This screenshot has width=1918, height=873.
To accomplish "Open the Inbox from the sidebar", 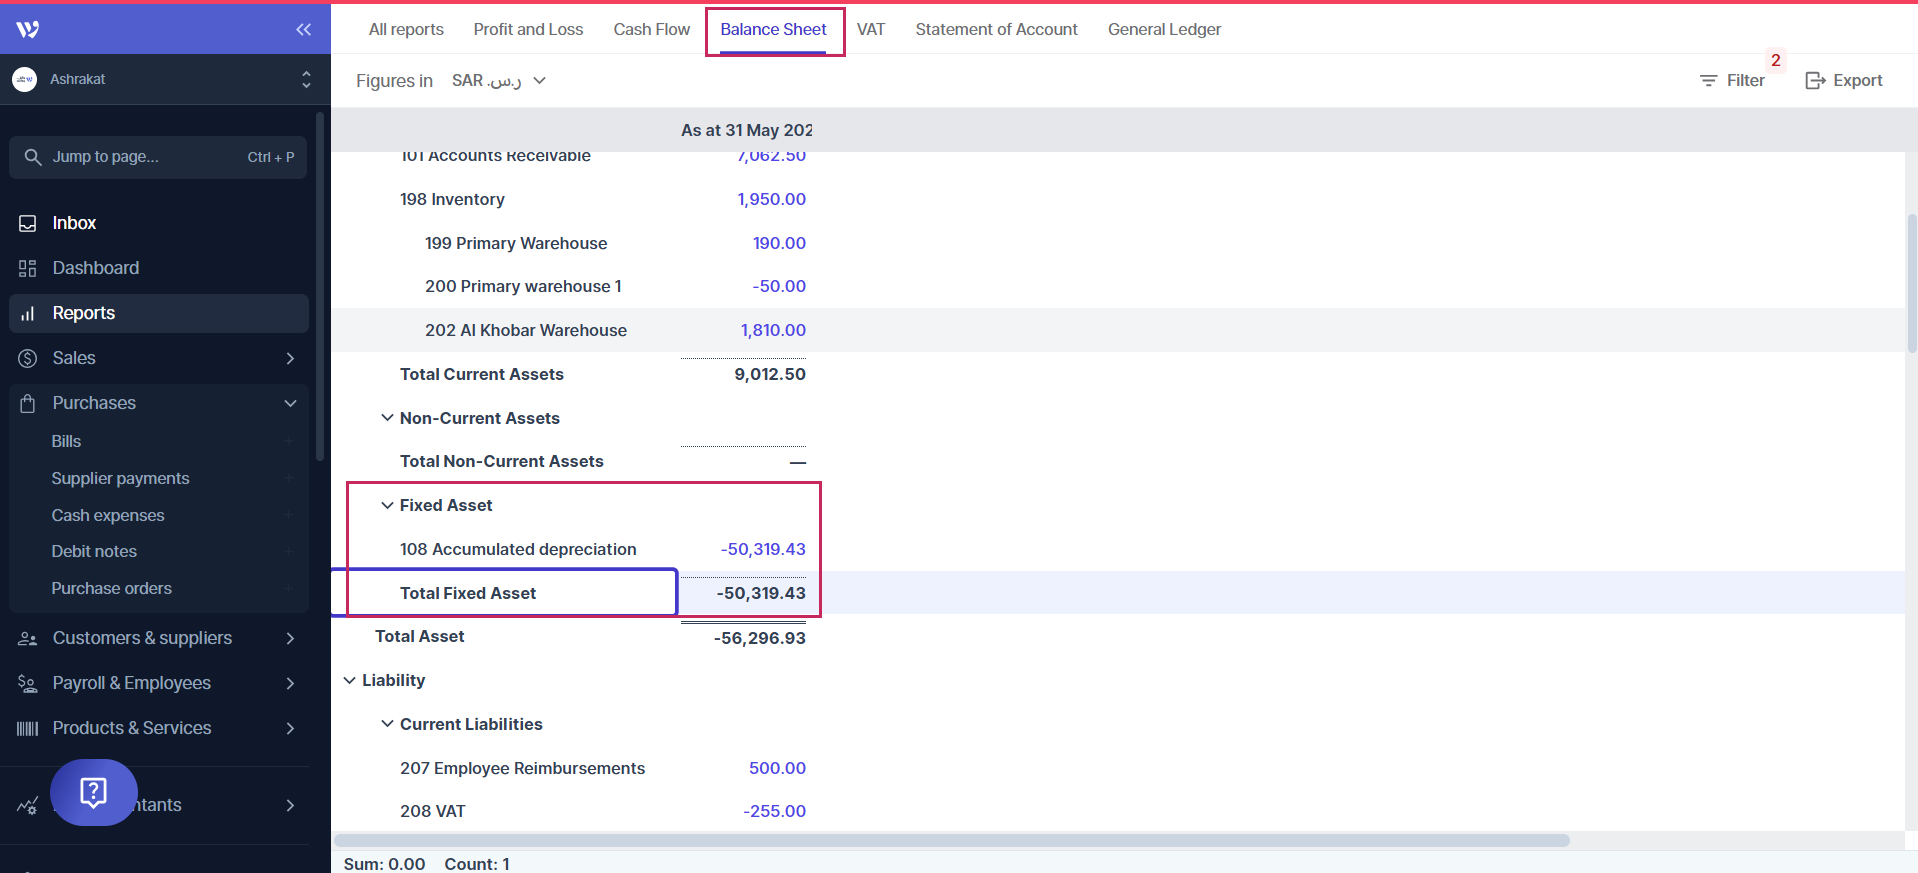I will 74,223.
